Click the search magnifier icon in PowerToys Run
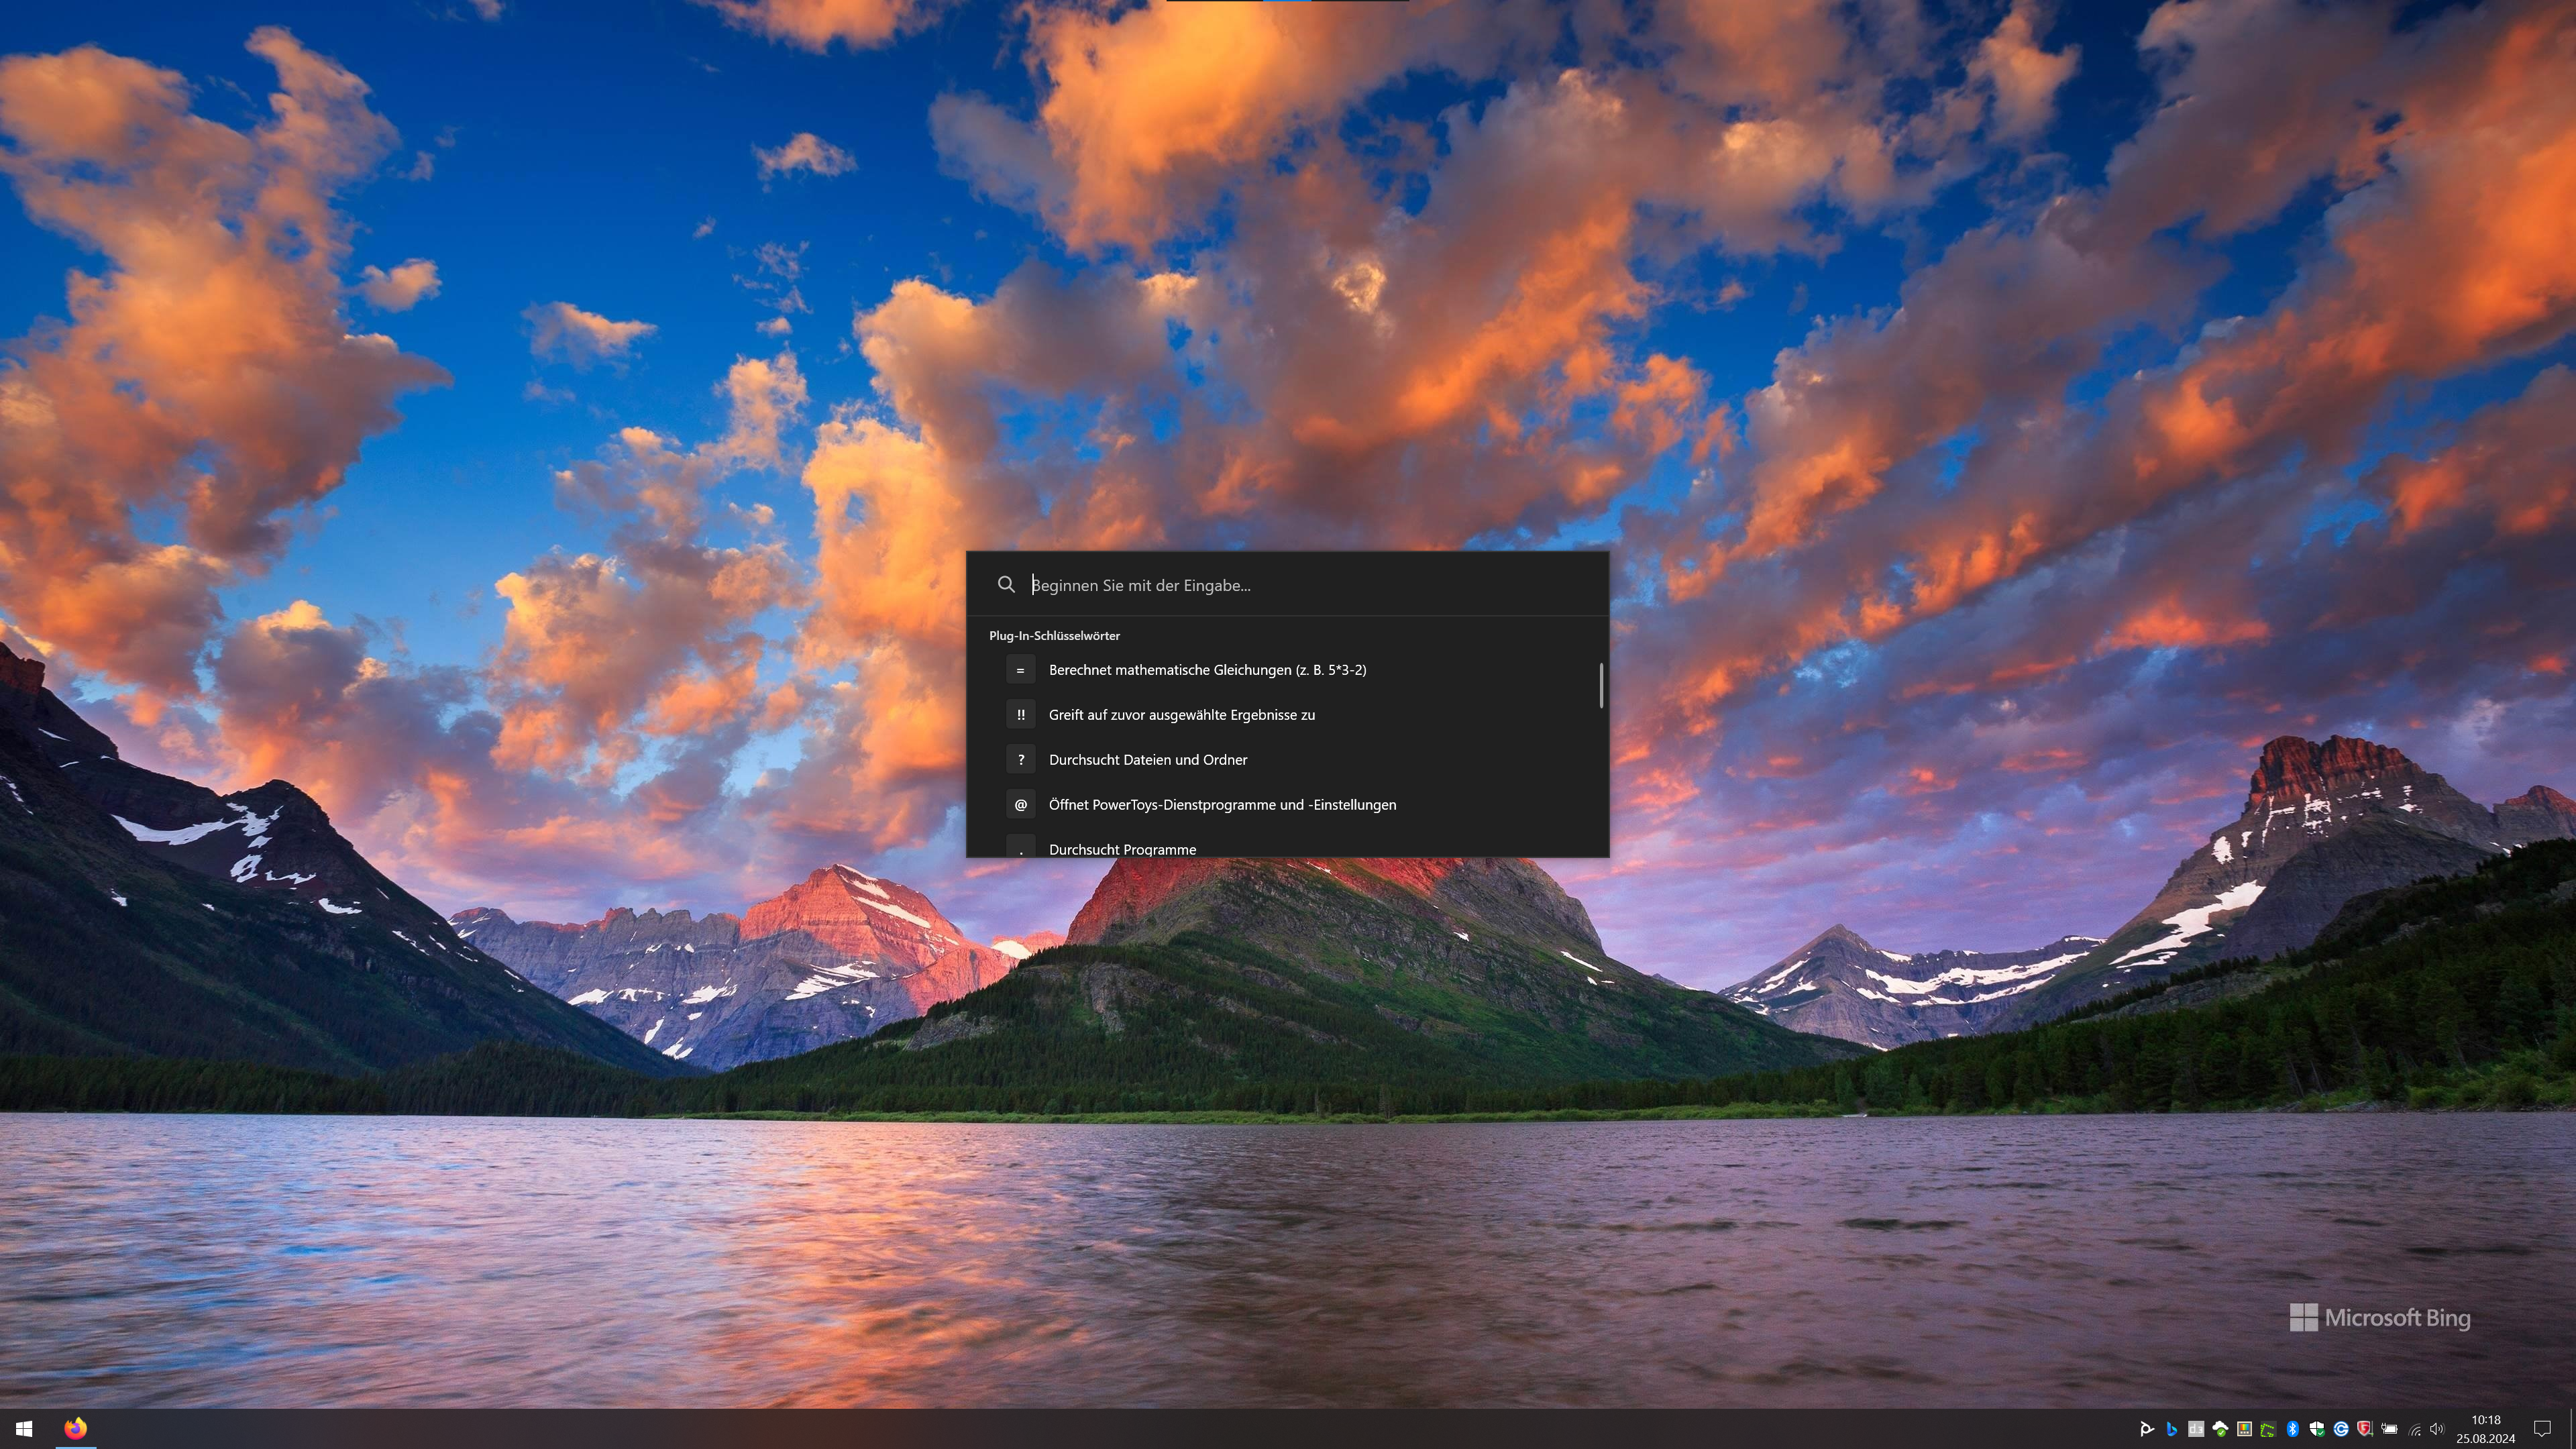The width and height of the screenshot is (2576, 1449). pos(1006,585)
